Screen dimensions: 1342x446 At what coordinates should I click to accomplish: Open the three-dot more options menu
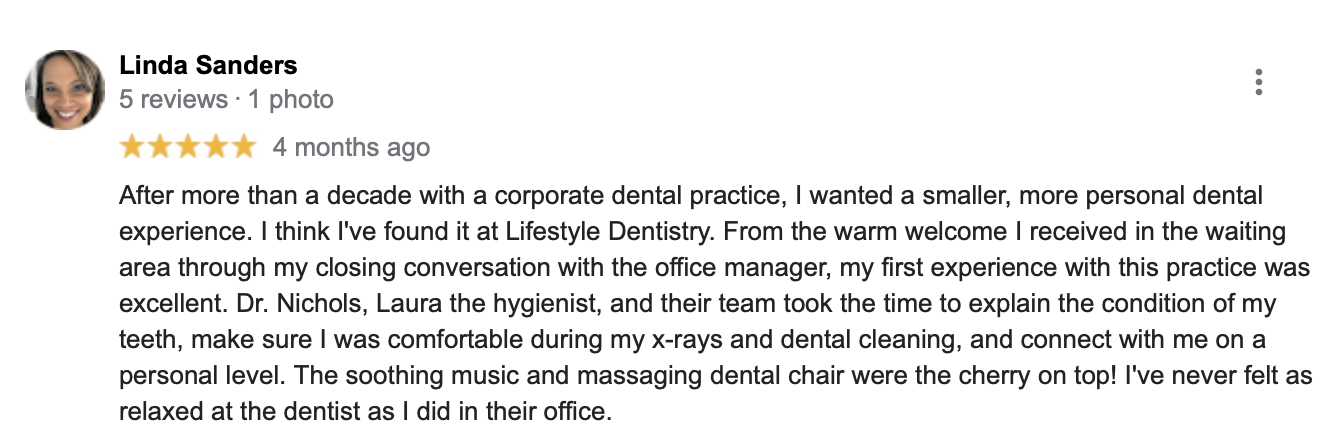click(1258, 82)
